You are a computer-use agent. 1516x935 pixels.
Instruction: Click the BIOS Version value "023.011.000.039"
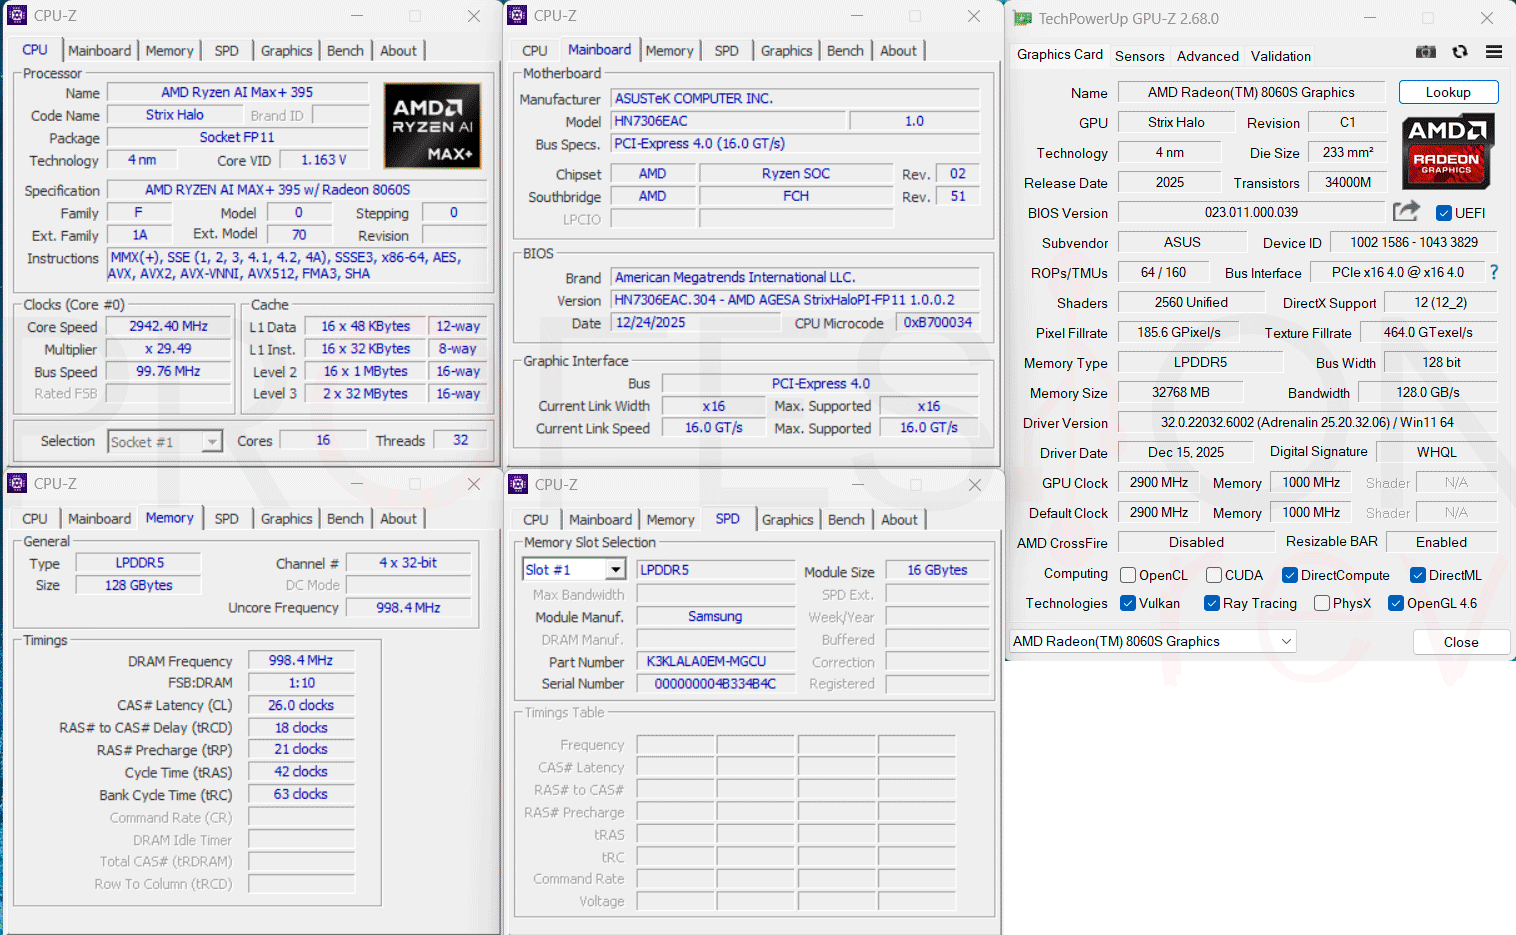(x=1251, y=212)
